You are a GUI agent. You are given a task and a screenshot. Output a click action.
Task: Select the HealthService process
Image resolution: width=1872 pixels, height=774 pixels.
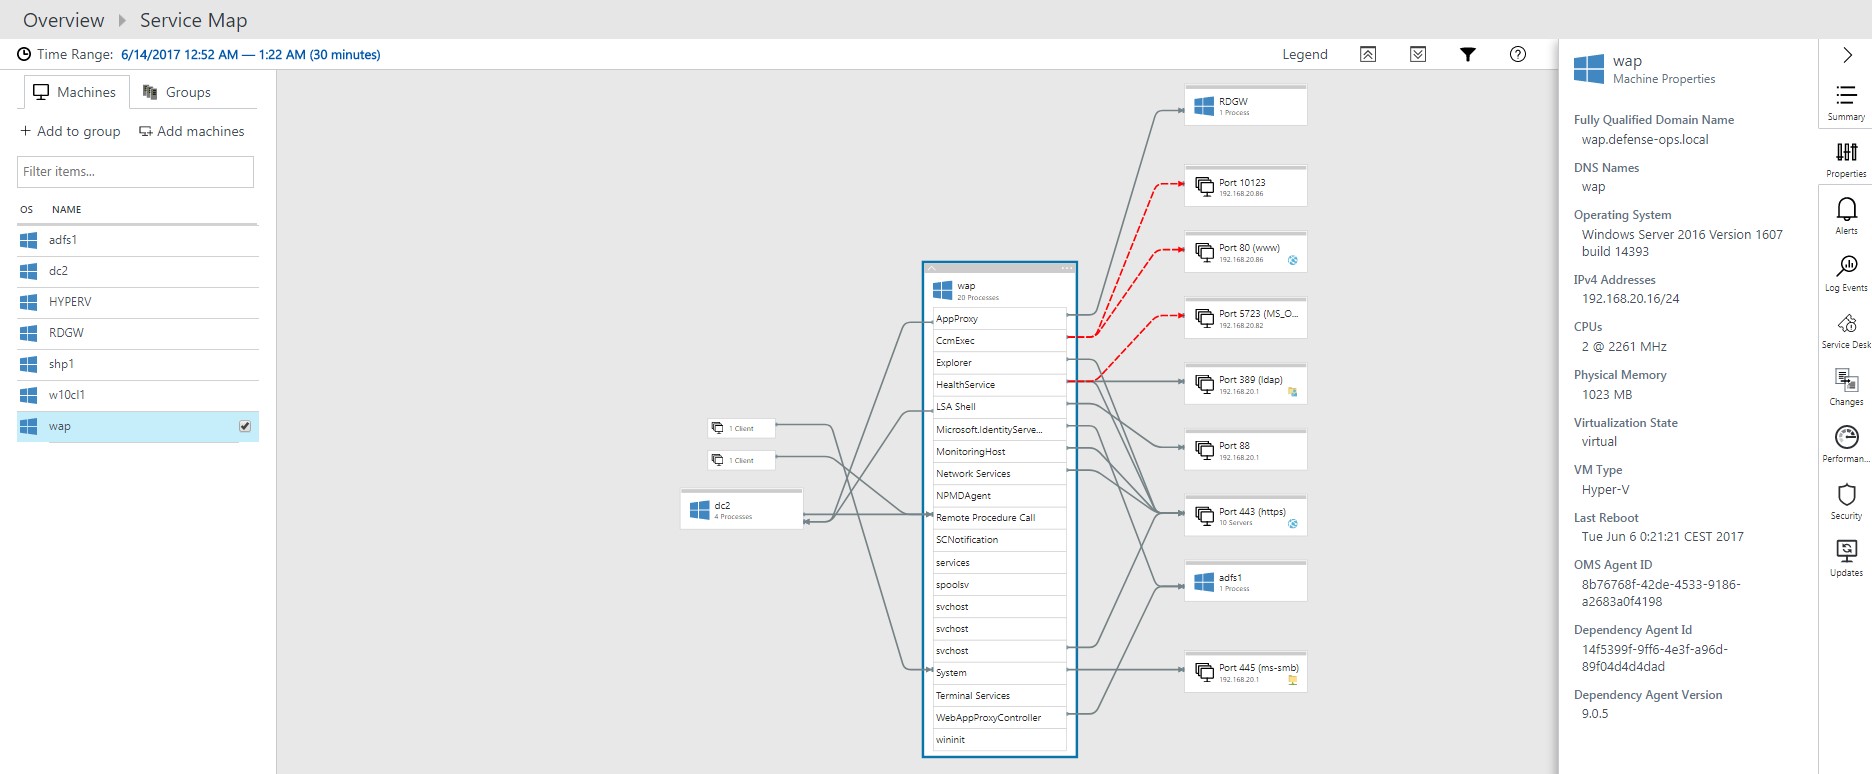coord(999,385)
